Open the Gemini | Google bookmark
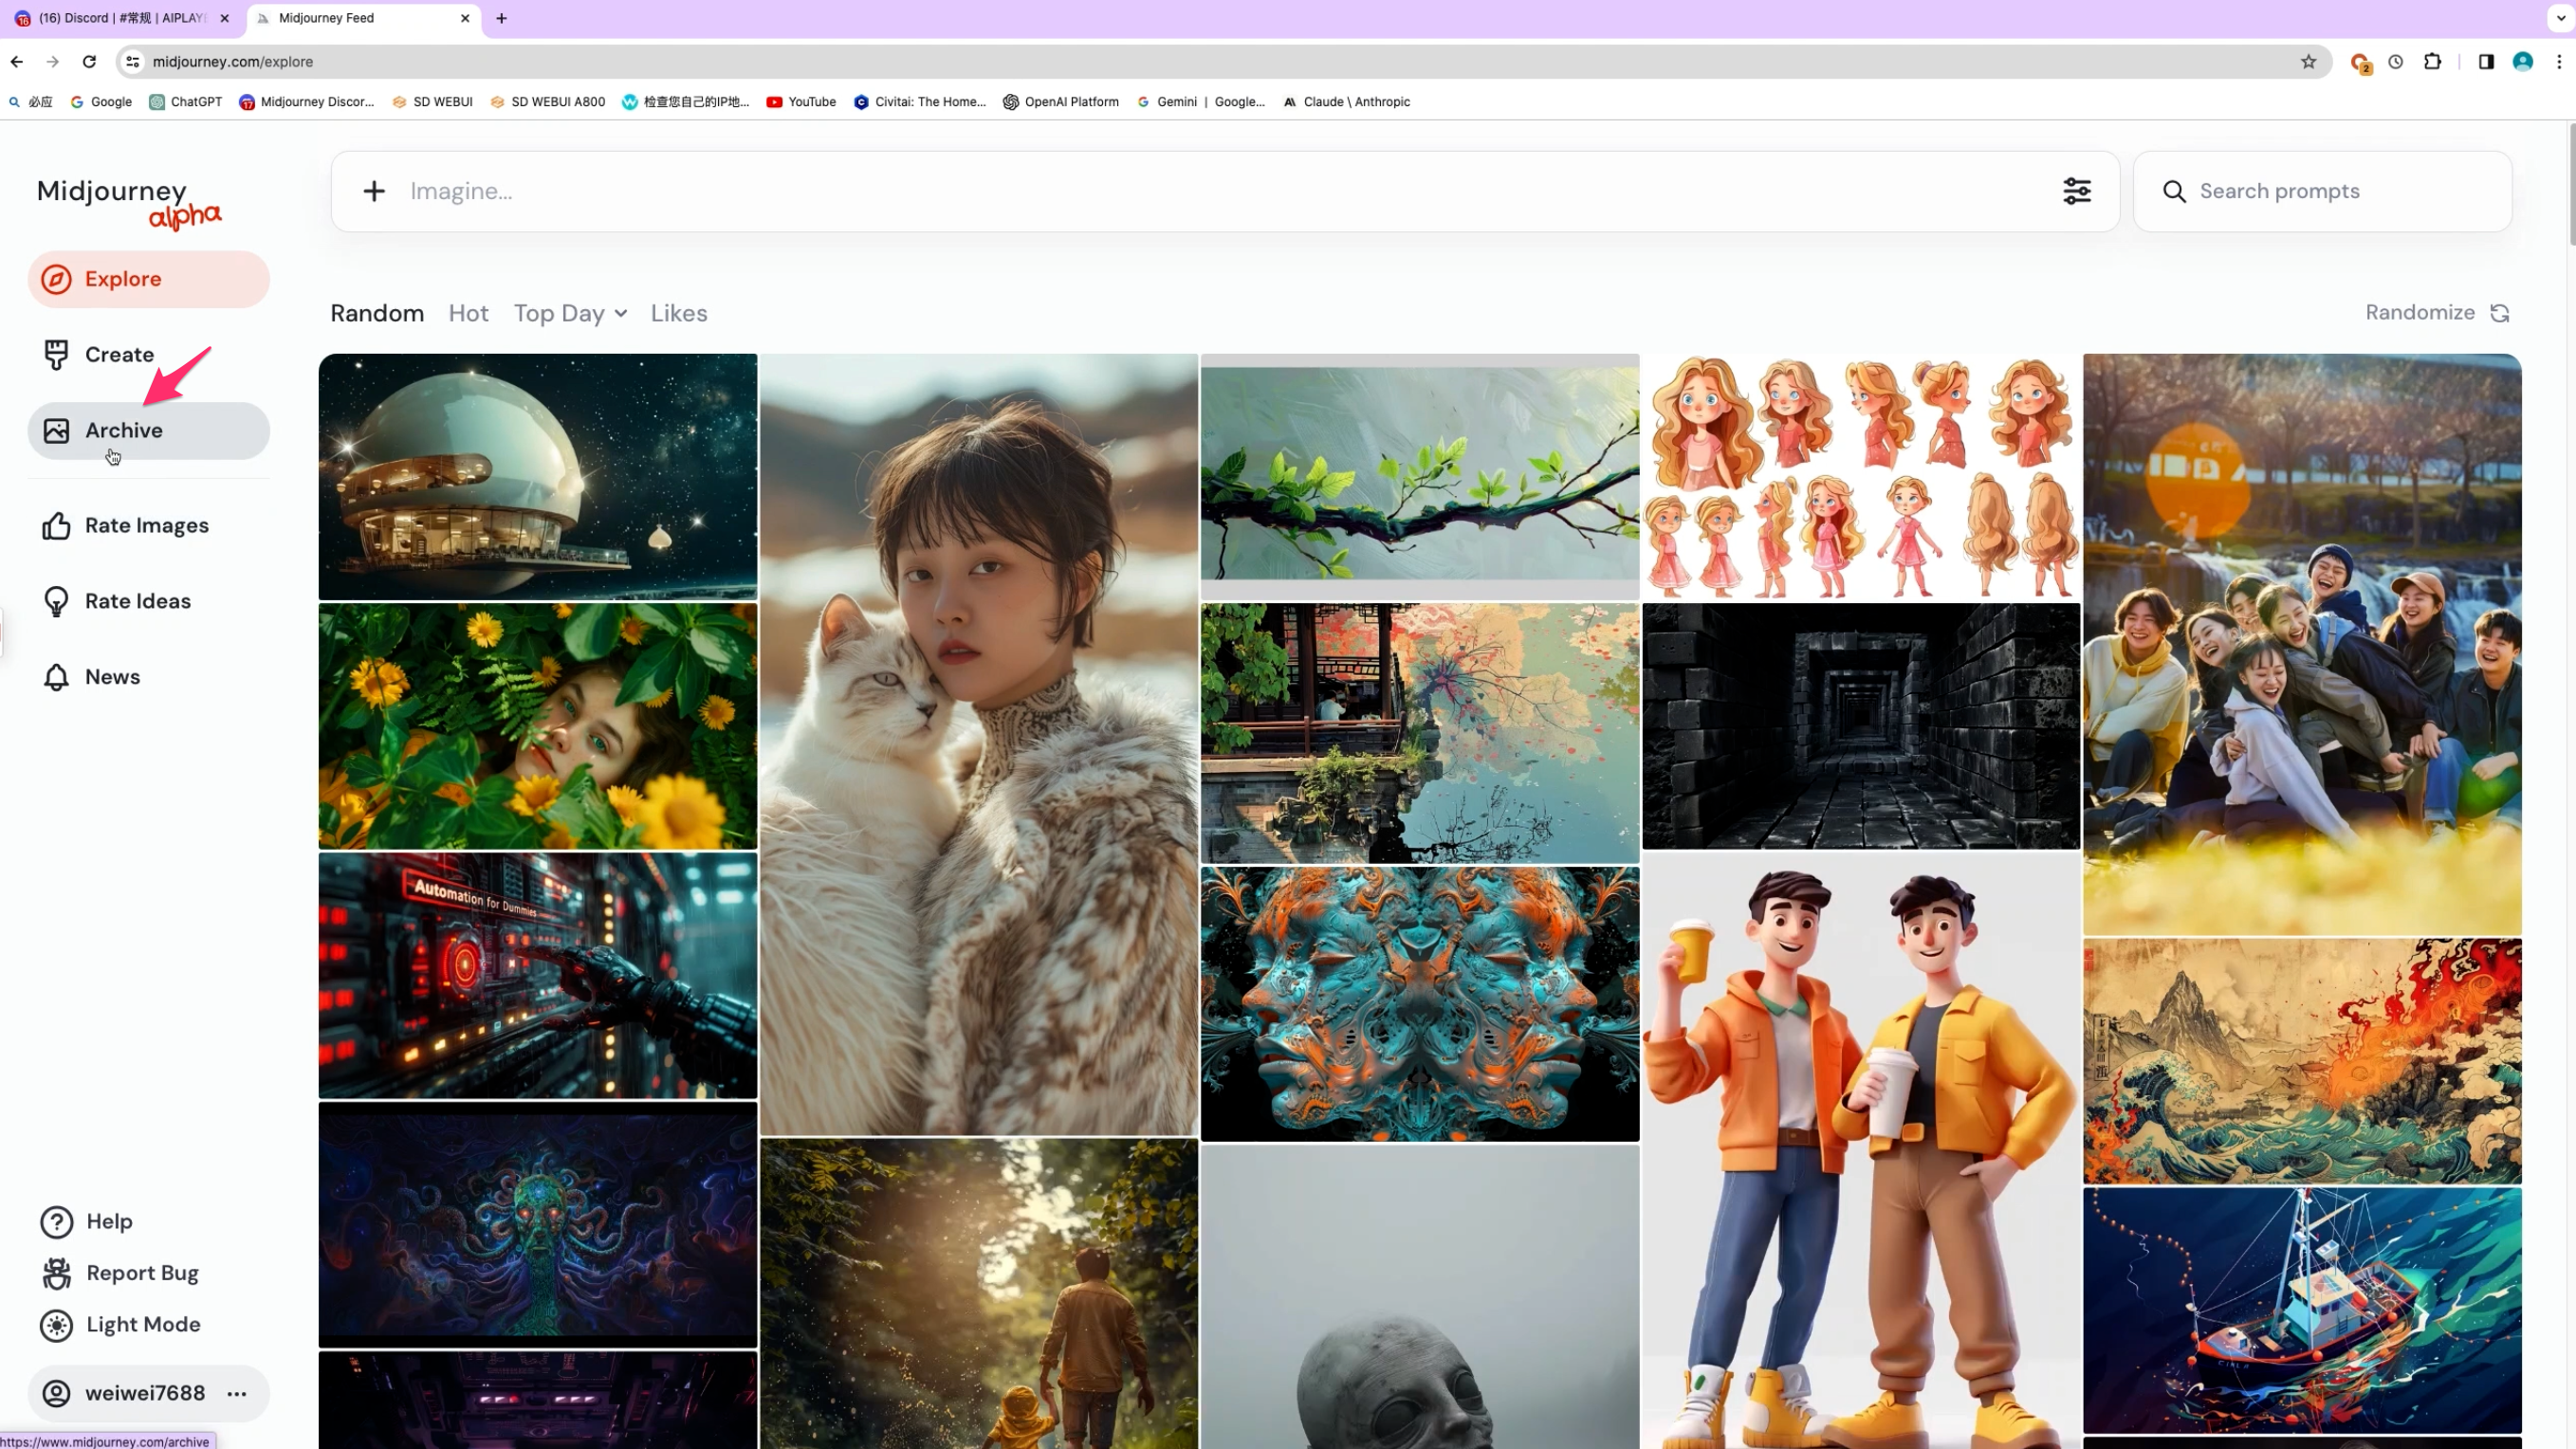Image resolution: width=2576 pixels, height=1449 pixels. [x=1201, y=102]
